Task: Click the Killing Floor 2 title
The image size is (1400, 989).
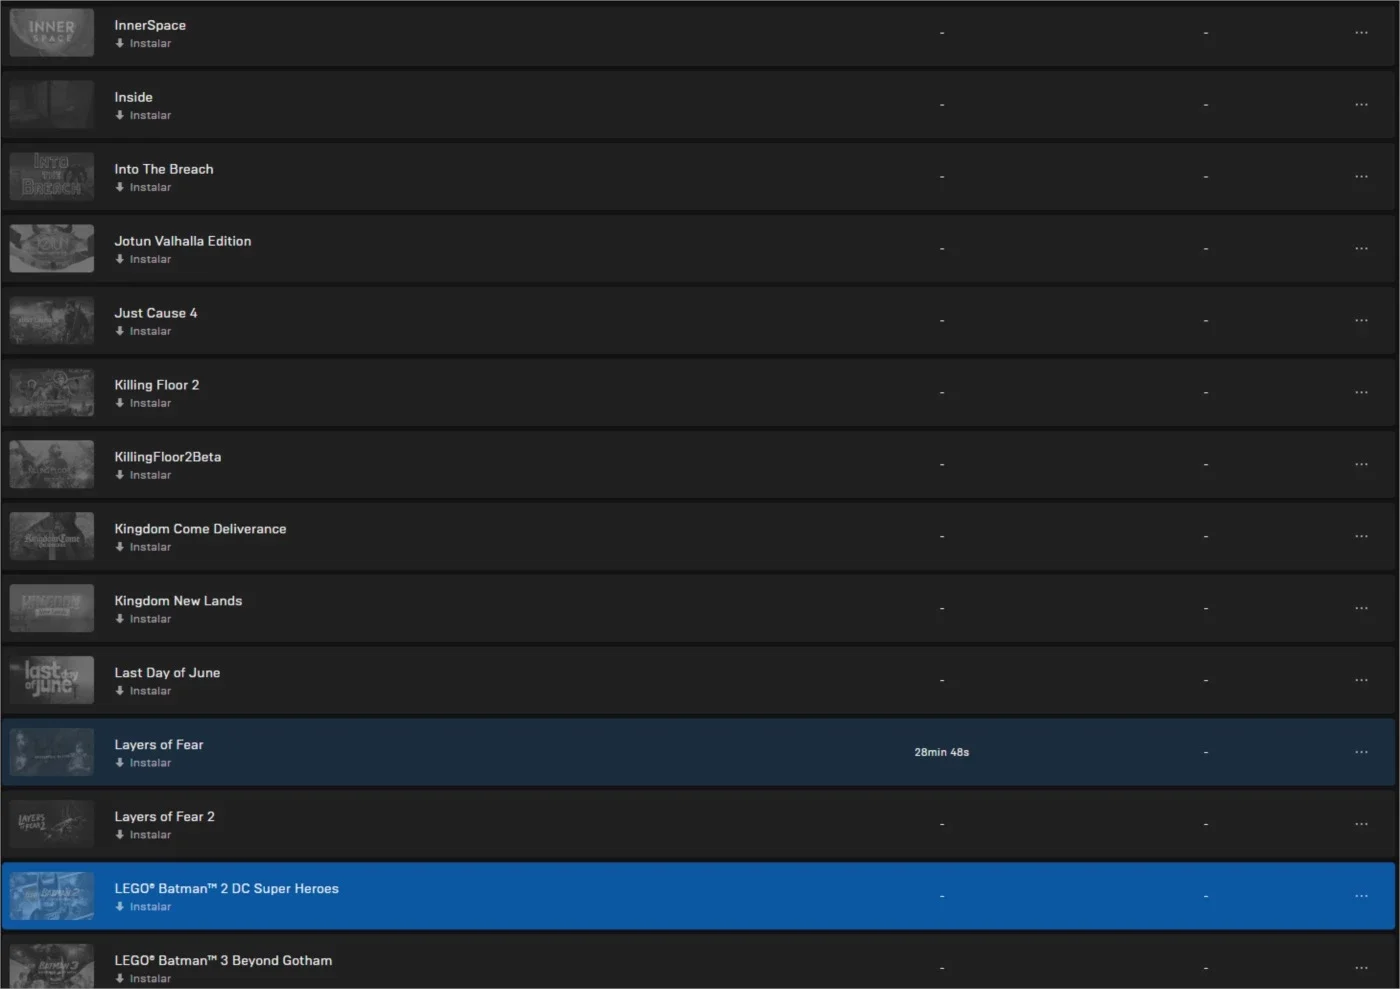Action: coord(157,385)
